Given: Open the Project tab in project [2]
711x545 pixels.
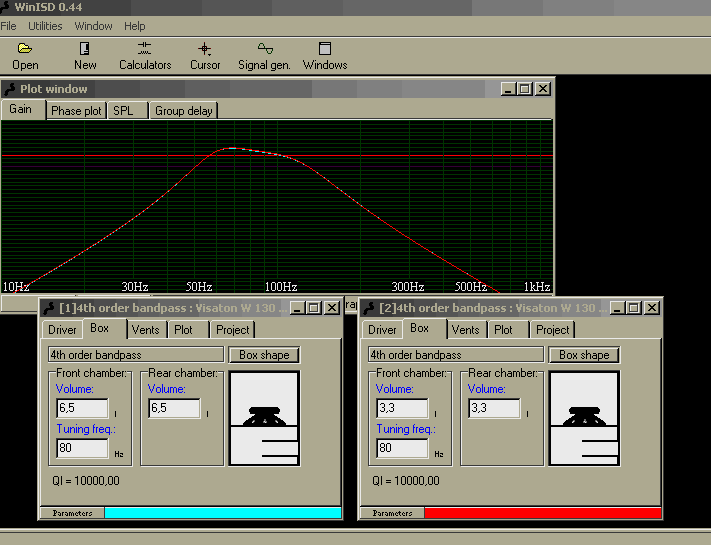Looking at the screenshot, I should (x=552, y=330).
